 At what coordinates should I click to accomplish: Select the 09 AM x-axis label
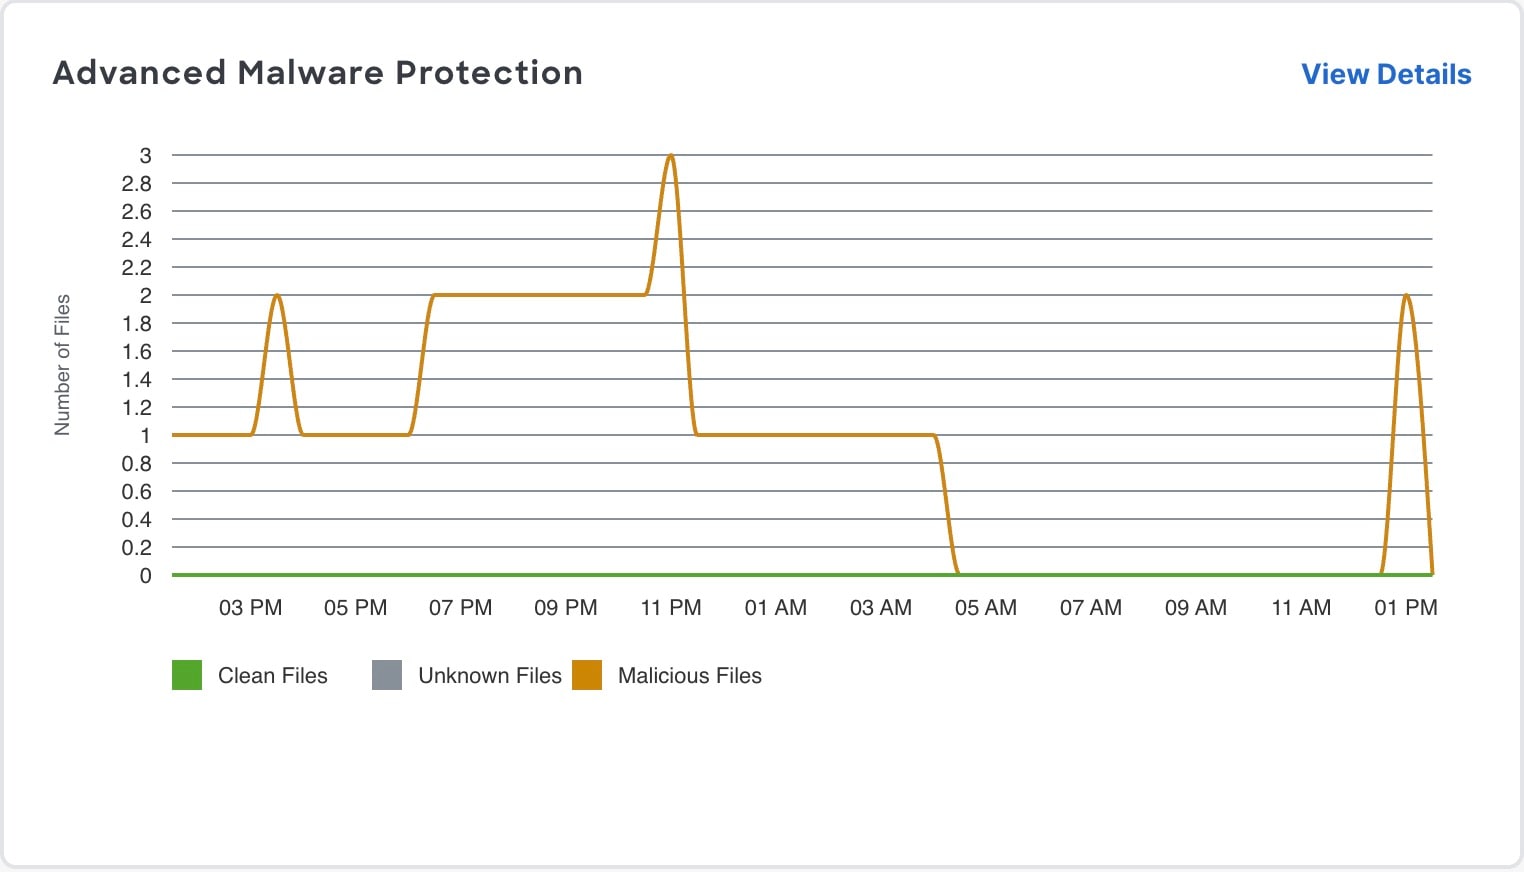(x=1195, y=608)
